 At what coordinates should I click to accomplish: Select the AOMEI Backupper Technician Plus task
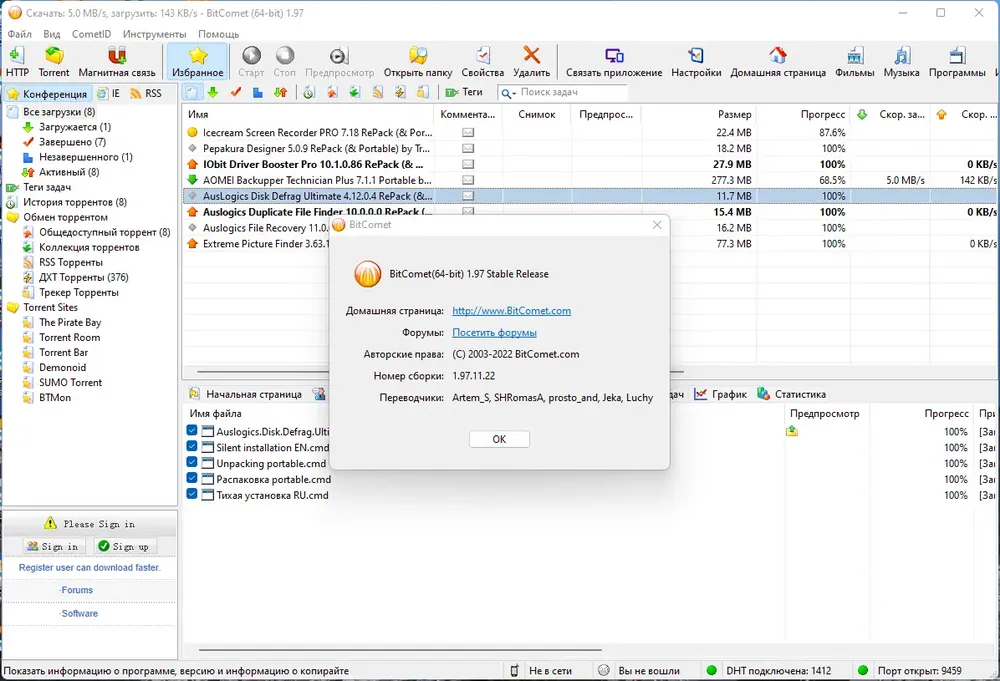point(590,180)
